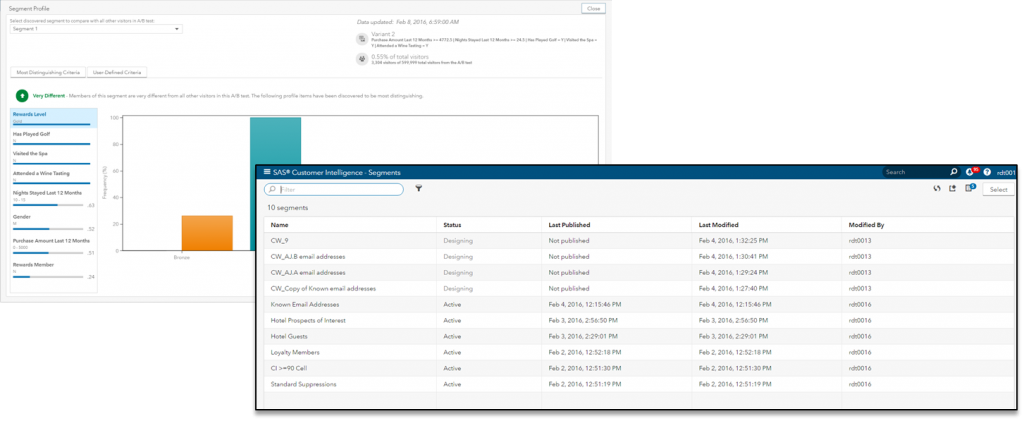
Task: Open the hamburger menu in Segments window
Action: 266,172
